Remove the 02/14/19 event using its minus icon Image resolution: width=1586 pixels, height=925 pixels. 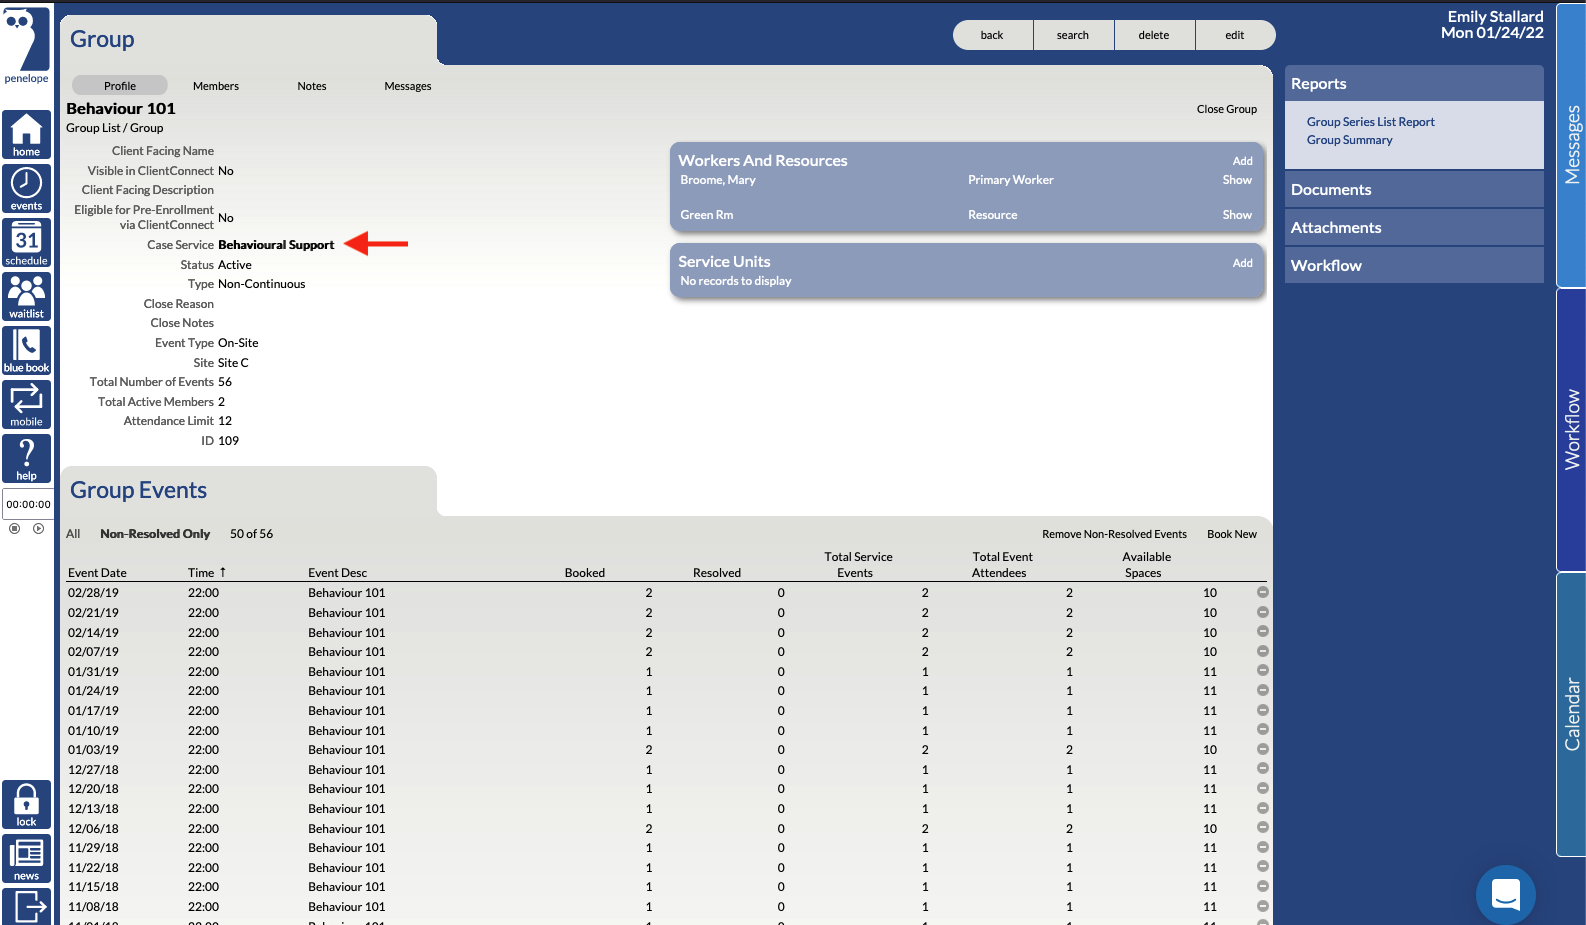pyautogui.click(x=1263, y=631)
